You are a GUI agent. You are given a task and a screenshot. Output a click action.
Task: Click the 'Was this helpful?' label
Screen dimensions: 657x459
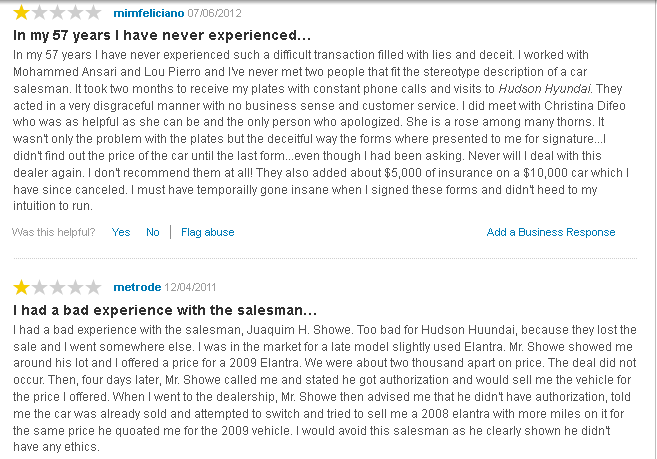tap(53, 232)
